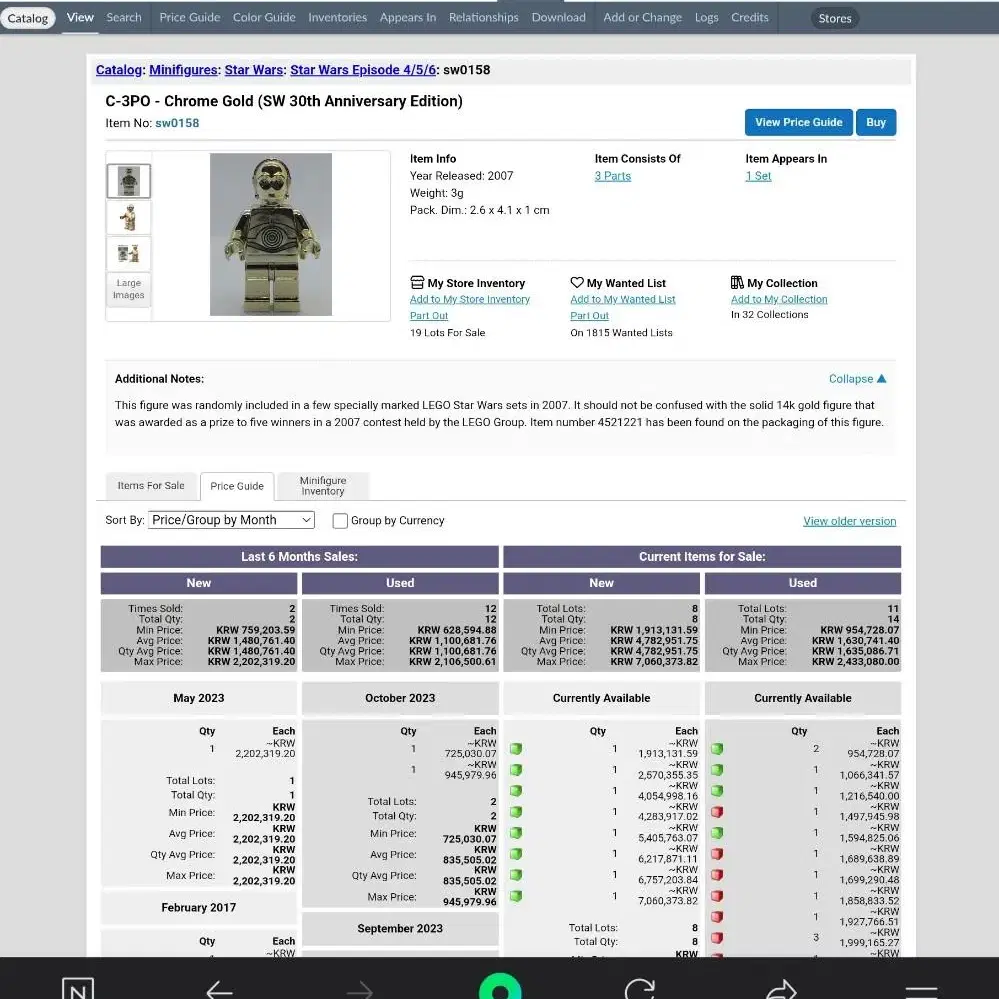Click red cube icon for 1,699,290.48 lot
The height and width of the screenshot is (999, 999).
point(717,875)
